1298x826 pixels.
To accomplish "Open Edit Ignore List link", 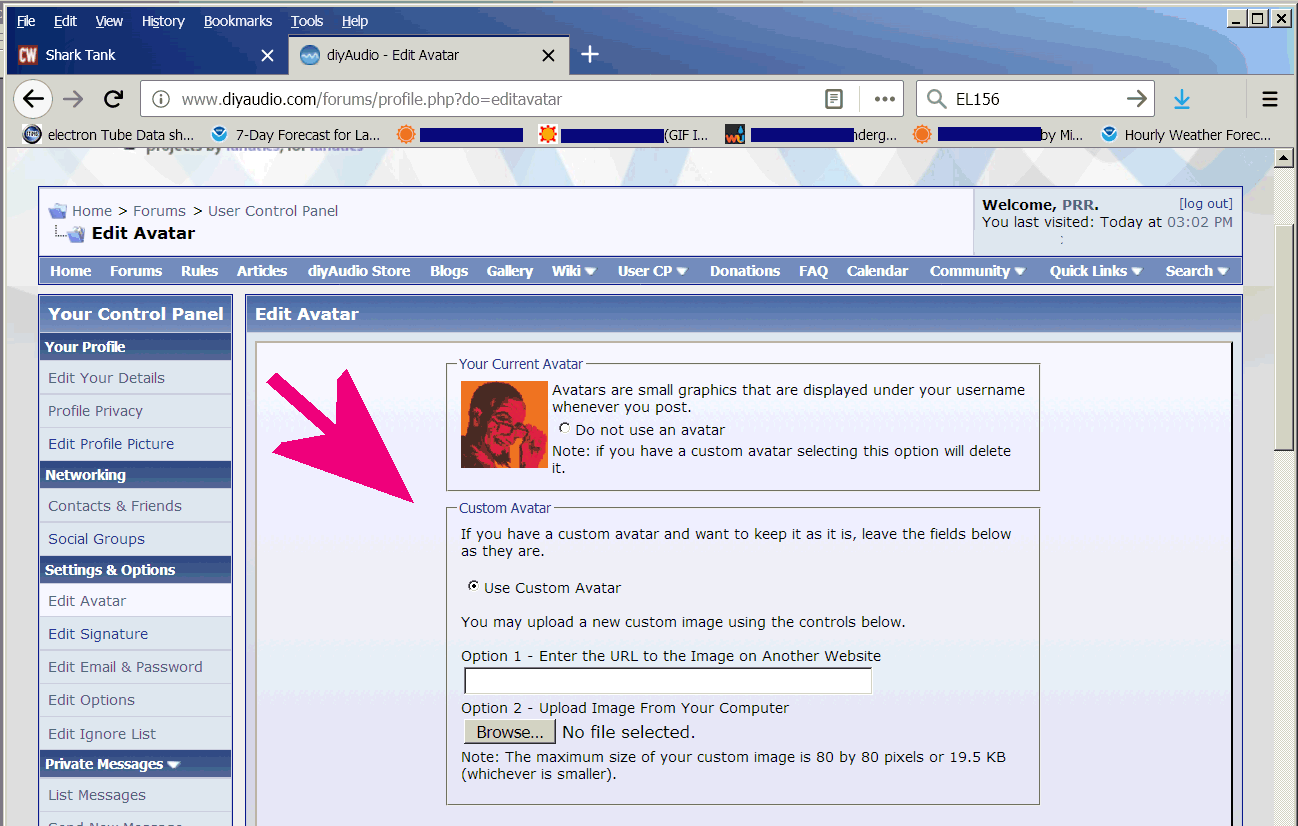I will click(x=102, y=734).
